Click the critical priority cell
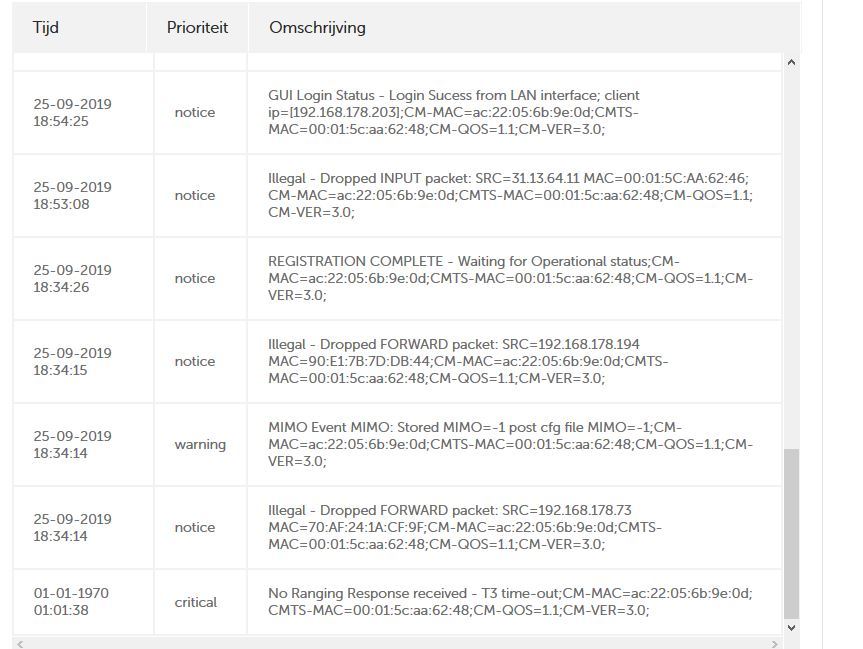This screenshot has width=863, height=649. [x=195, y=602]
